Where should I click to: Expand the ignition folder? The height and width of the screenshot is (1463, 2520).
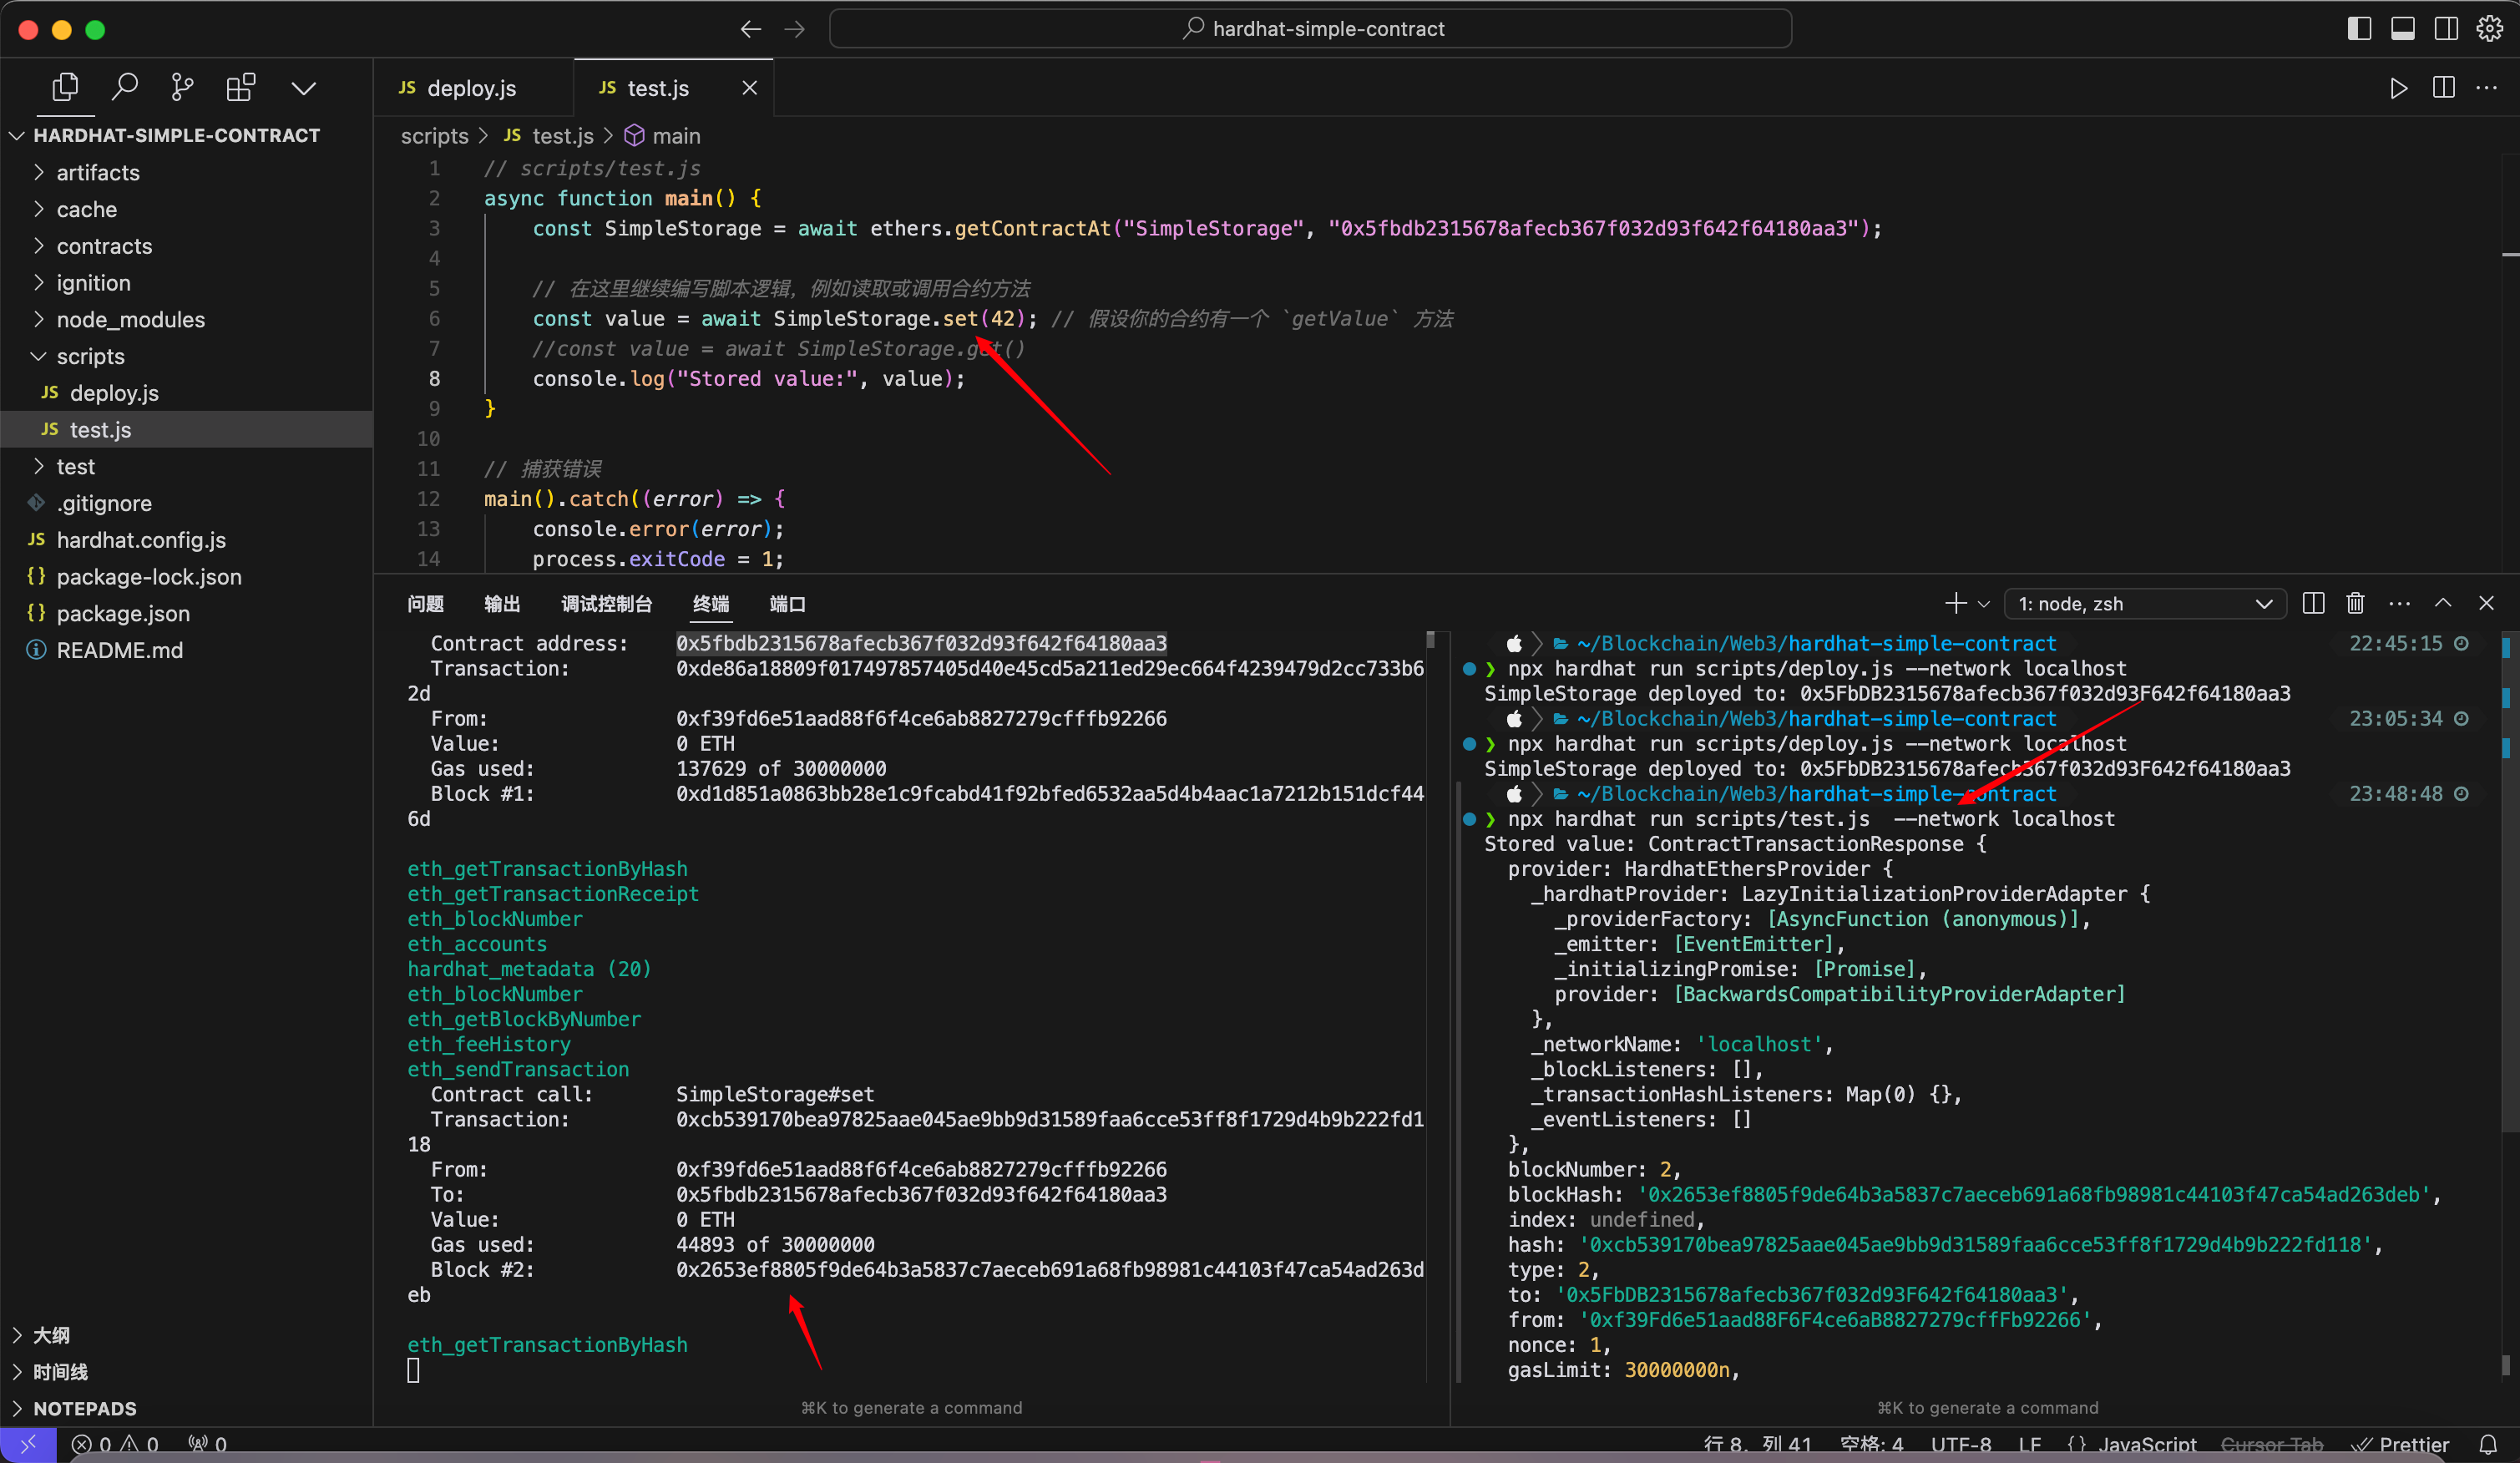pos(186,283)
